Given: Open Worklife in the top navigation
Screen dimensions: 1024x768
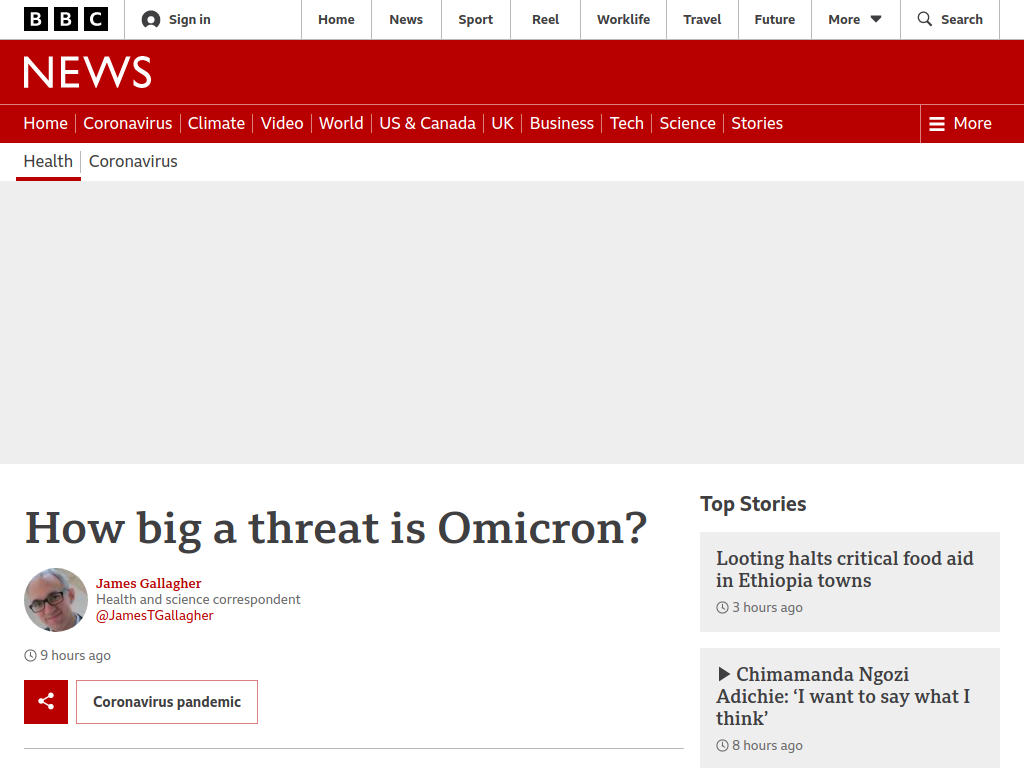Looking at the screenshot, I should [623, 20].
